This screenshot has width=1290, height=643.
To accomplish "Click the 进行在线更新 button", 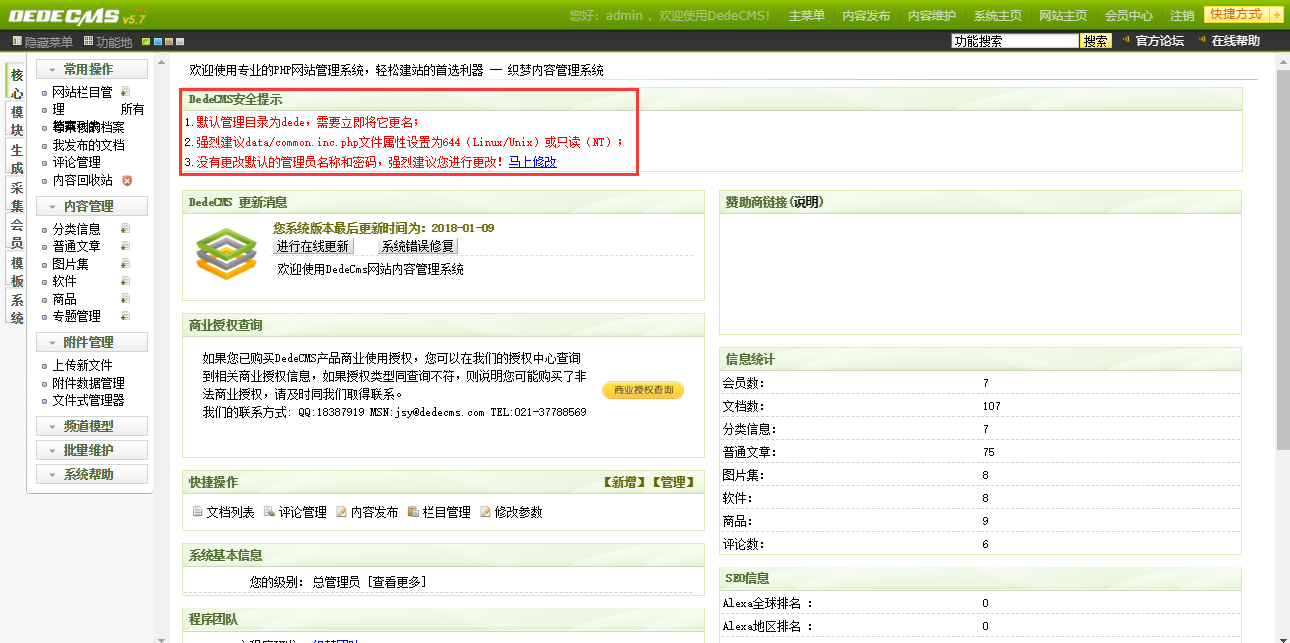I will pos(313,246).
